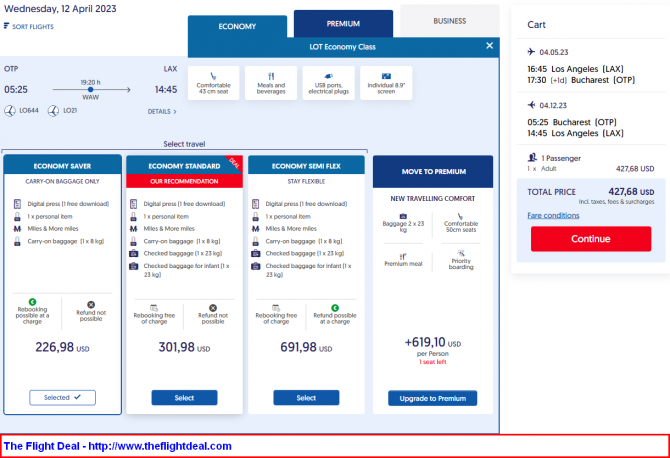670x458 pixels.
Task: Click Digital press icon in Economy Semi Flex
Action: pyautogui.click(x=256, y=204)
